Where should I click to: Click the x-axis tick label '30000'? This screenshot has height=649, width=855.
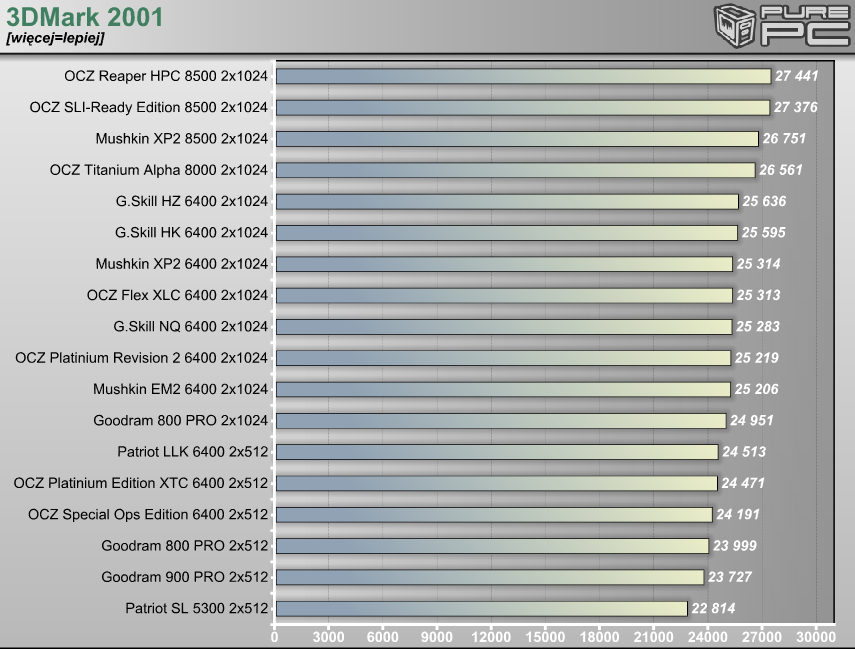click(815, 637)
